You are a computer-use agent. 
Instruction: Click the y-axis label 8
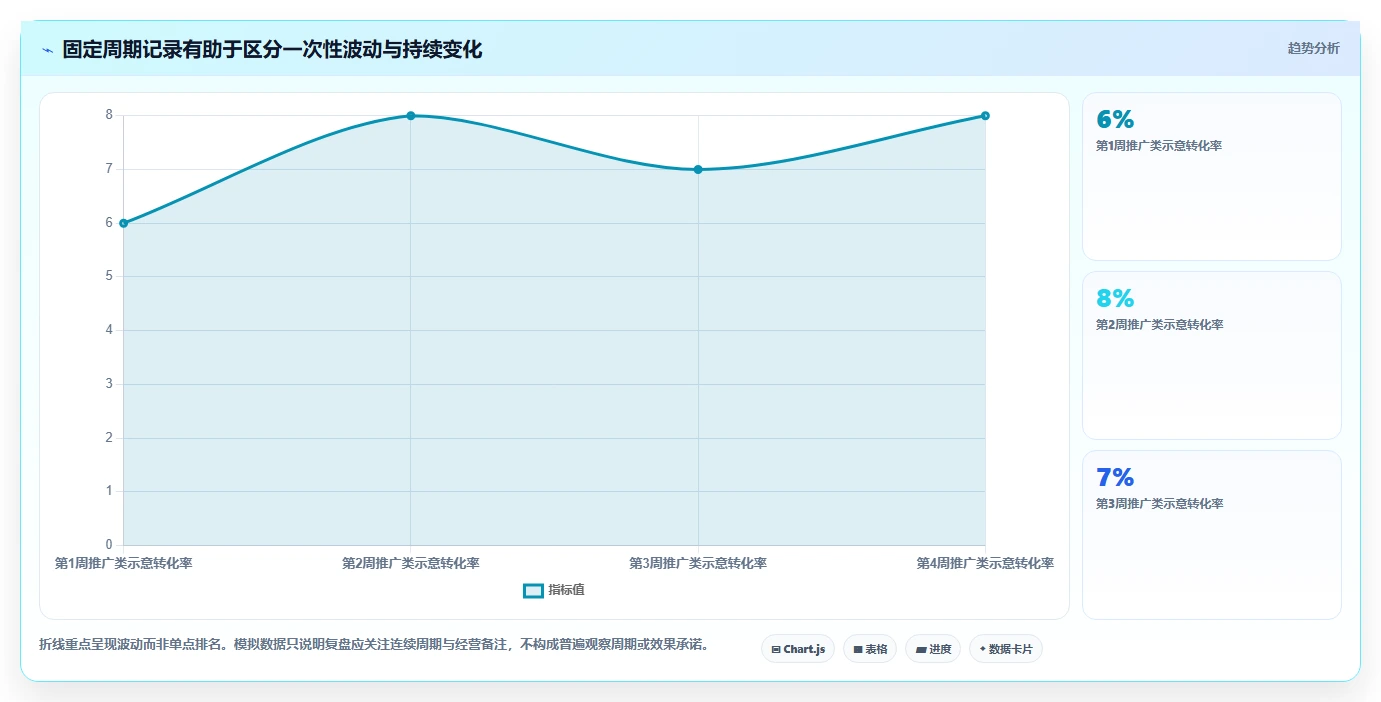tap(109, 115)
